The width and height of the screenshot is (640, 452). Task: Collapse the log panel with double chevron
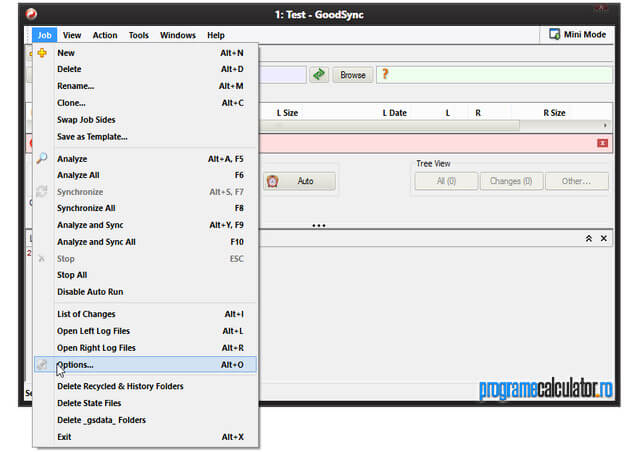click(x=589, y=238)
